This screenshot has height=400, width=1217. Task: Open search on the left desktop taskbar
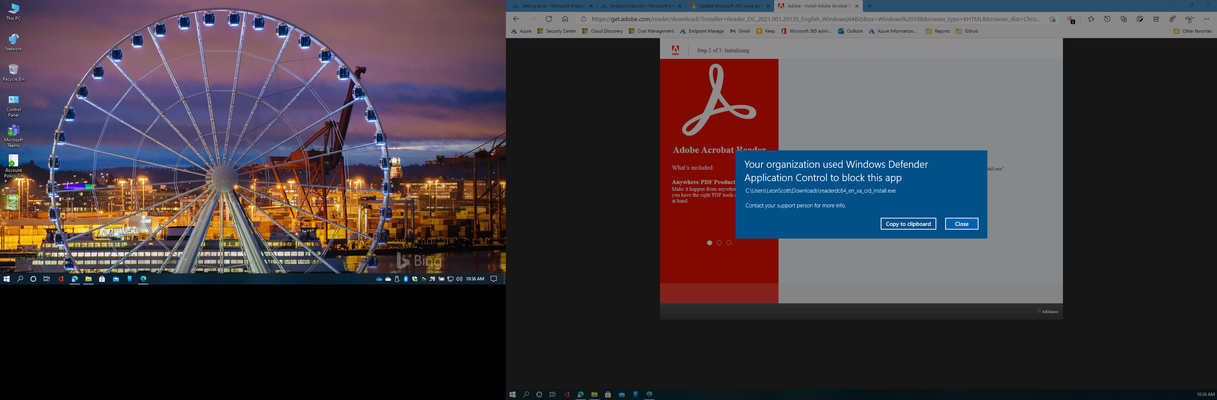(x=19, y=278)
